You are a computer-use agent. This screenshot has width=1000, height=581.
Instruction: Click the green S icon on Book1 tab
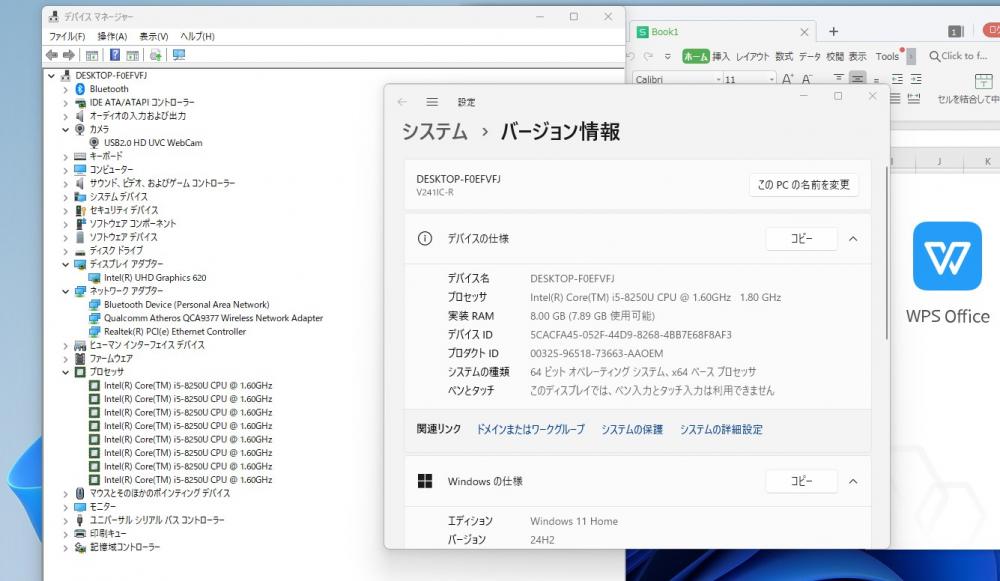643,32
